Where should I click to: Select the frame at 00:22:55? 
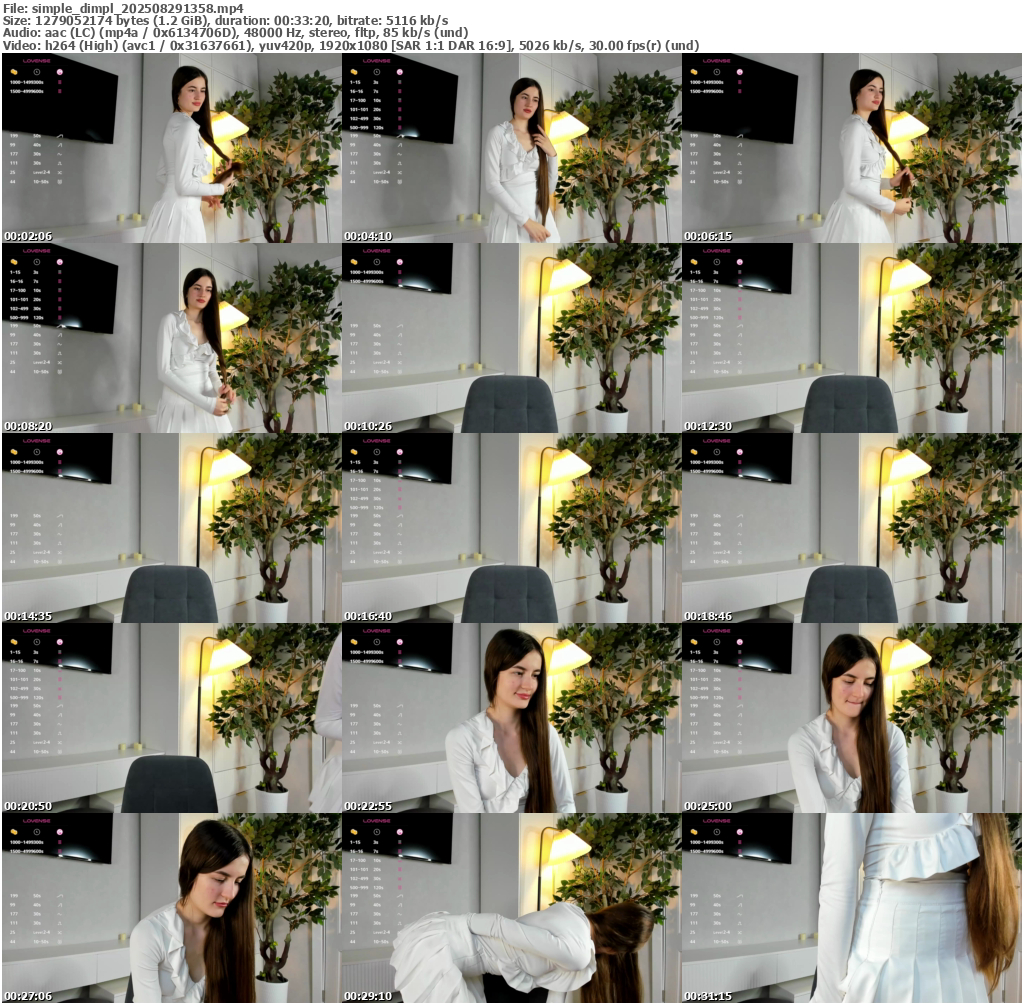tap(511, 718)
